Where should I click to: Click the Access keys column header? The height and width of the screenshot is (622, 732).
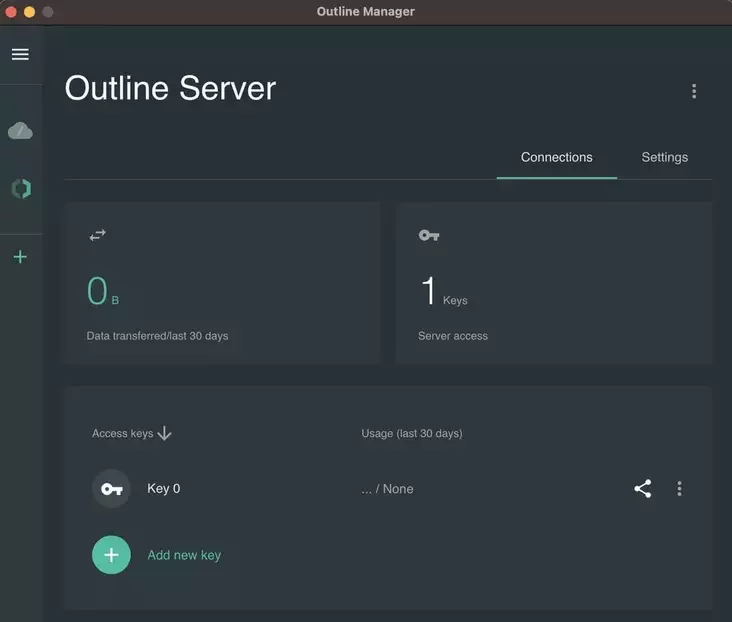[122, 434]
